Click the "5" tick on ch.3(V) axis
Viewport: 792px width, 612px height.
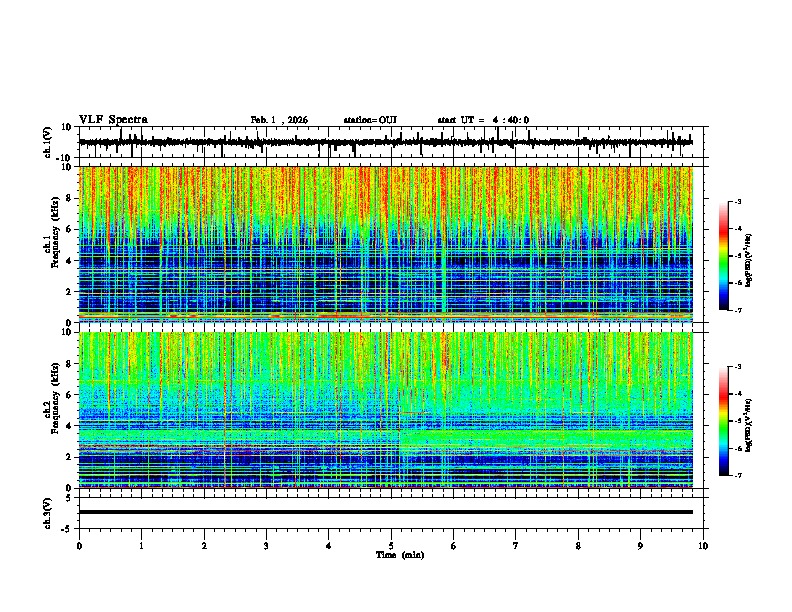click(70, 498)
